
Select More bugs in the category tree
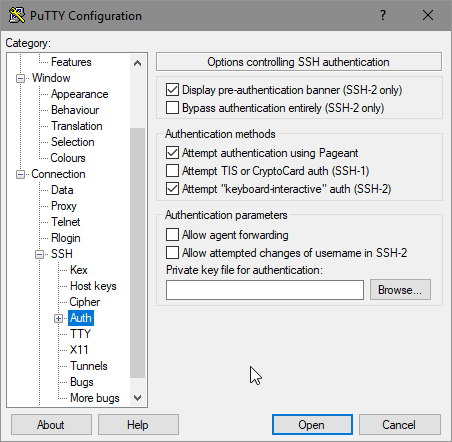[x=95, y=398]
